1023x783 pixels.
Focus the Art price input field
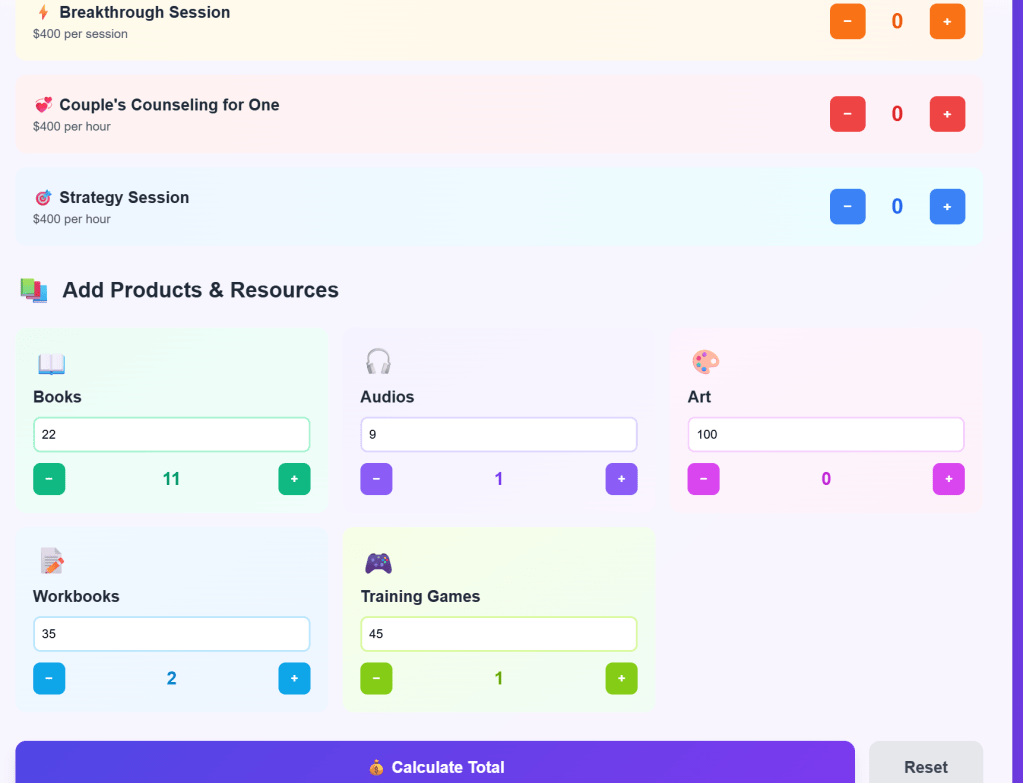(x=825, y=434)
